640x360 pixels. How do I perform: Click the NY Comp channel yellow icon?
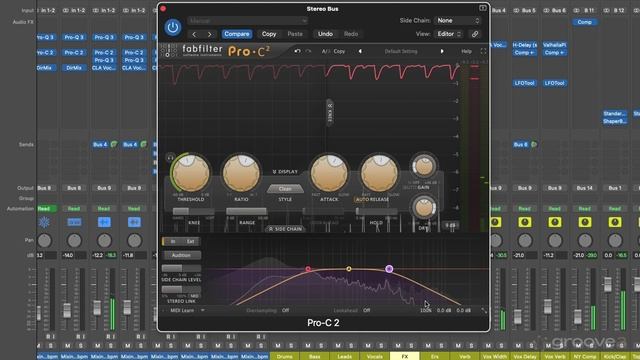(584, 222)
